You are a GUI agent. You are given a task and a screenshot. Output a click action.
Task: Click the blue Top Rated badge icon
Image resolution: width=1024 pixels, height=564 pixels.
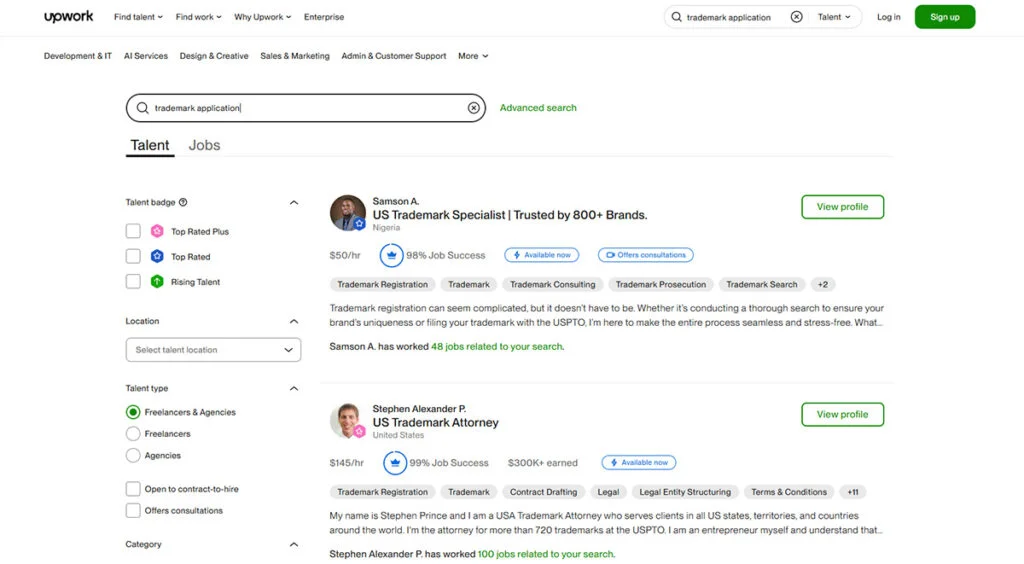pyautogui.click(x=157, y=257)
